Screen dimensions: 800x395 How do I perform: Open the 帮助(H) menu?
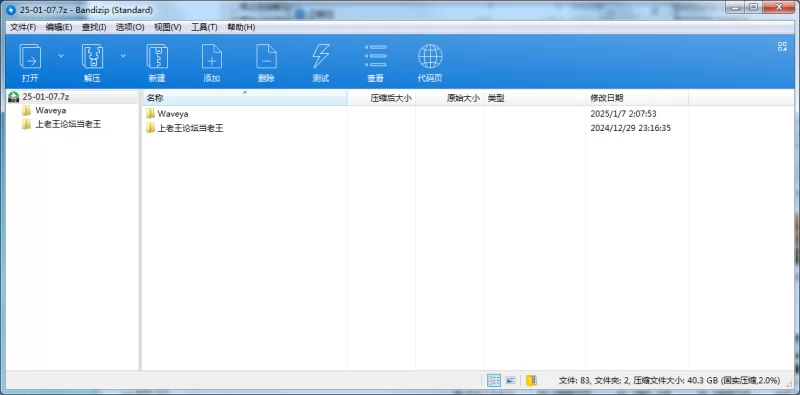(x=241, y=27)
